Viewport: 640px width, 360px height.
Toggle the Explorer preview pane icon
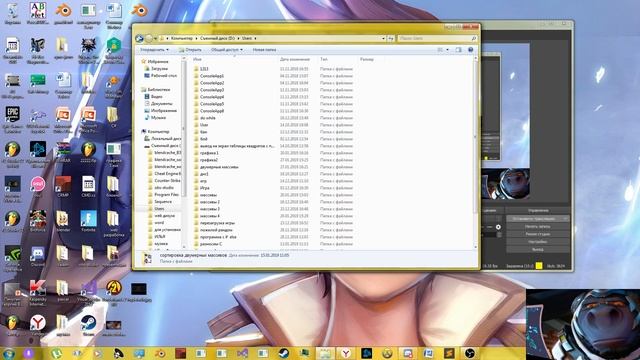click(x=458, y=50)
